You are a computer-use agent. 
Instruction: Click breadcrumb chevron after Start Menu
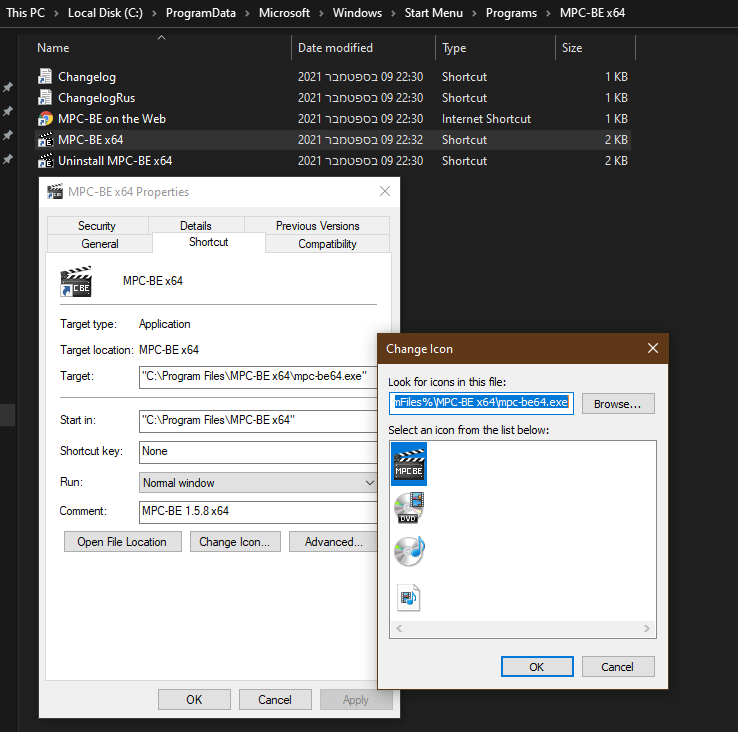474,13
